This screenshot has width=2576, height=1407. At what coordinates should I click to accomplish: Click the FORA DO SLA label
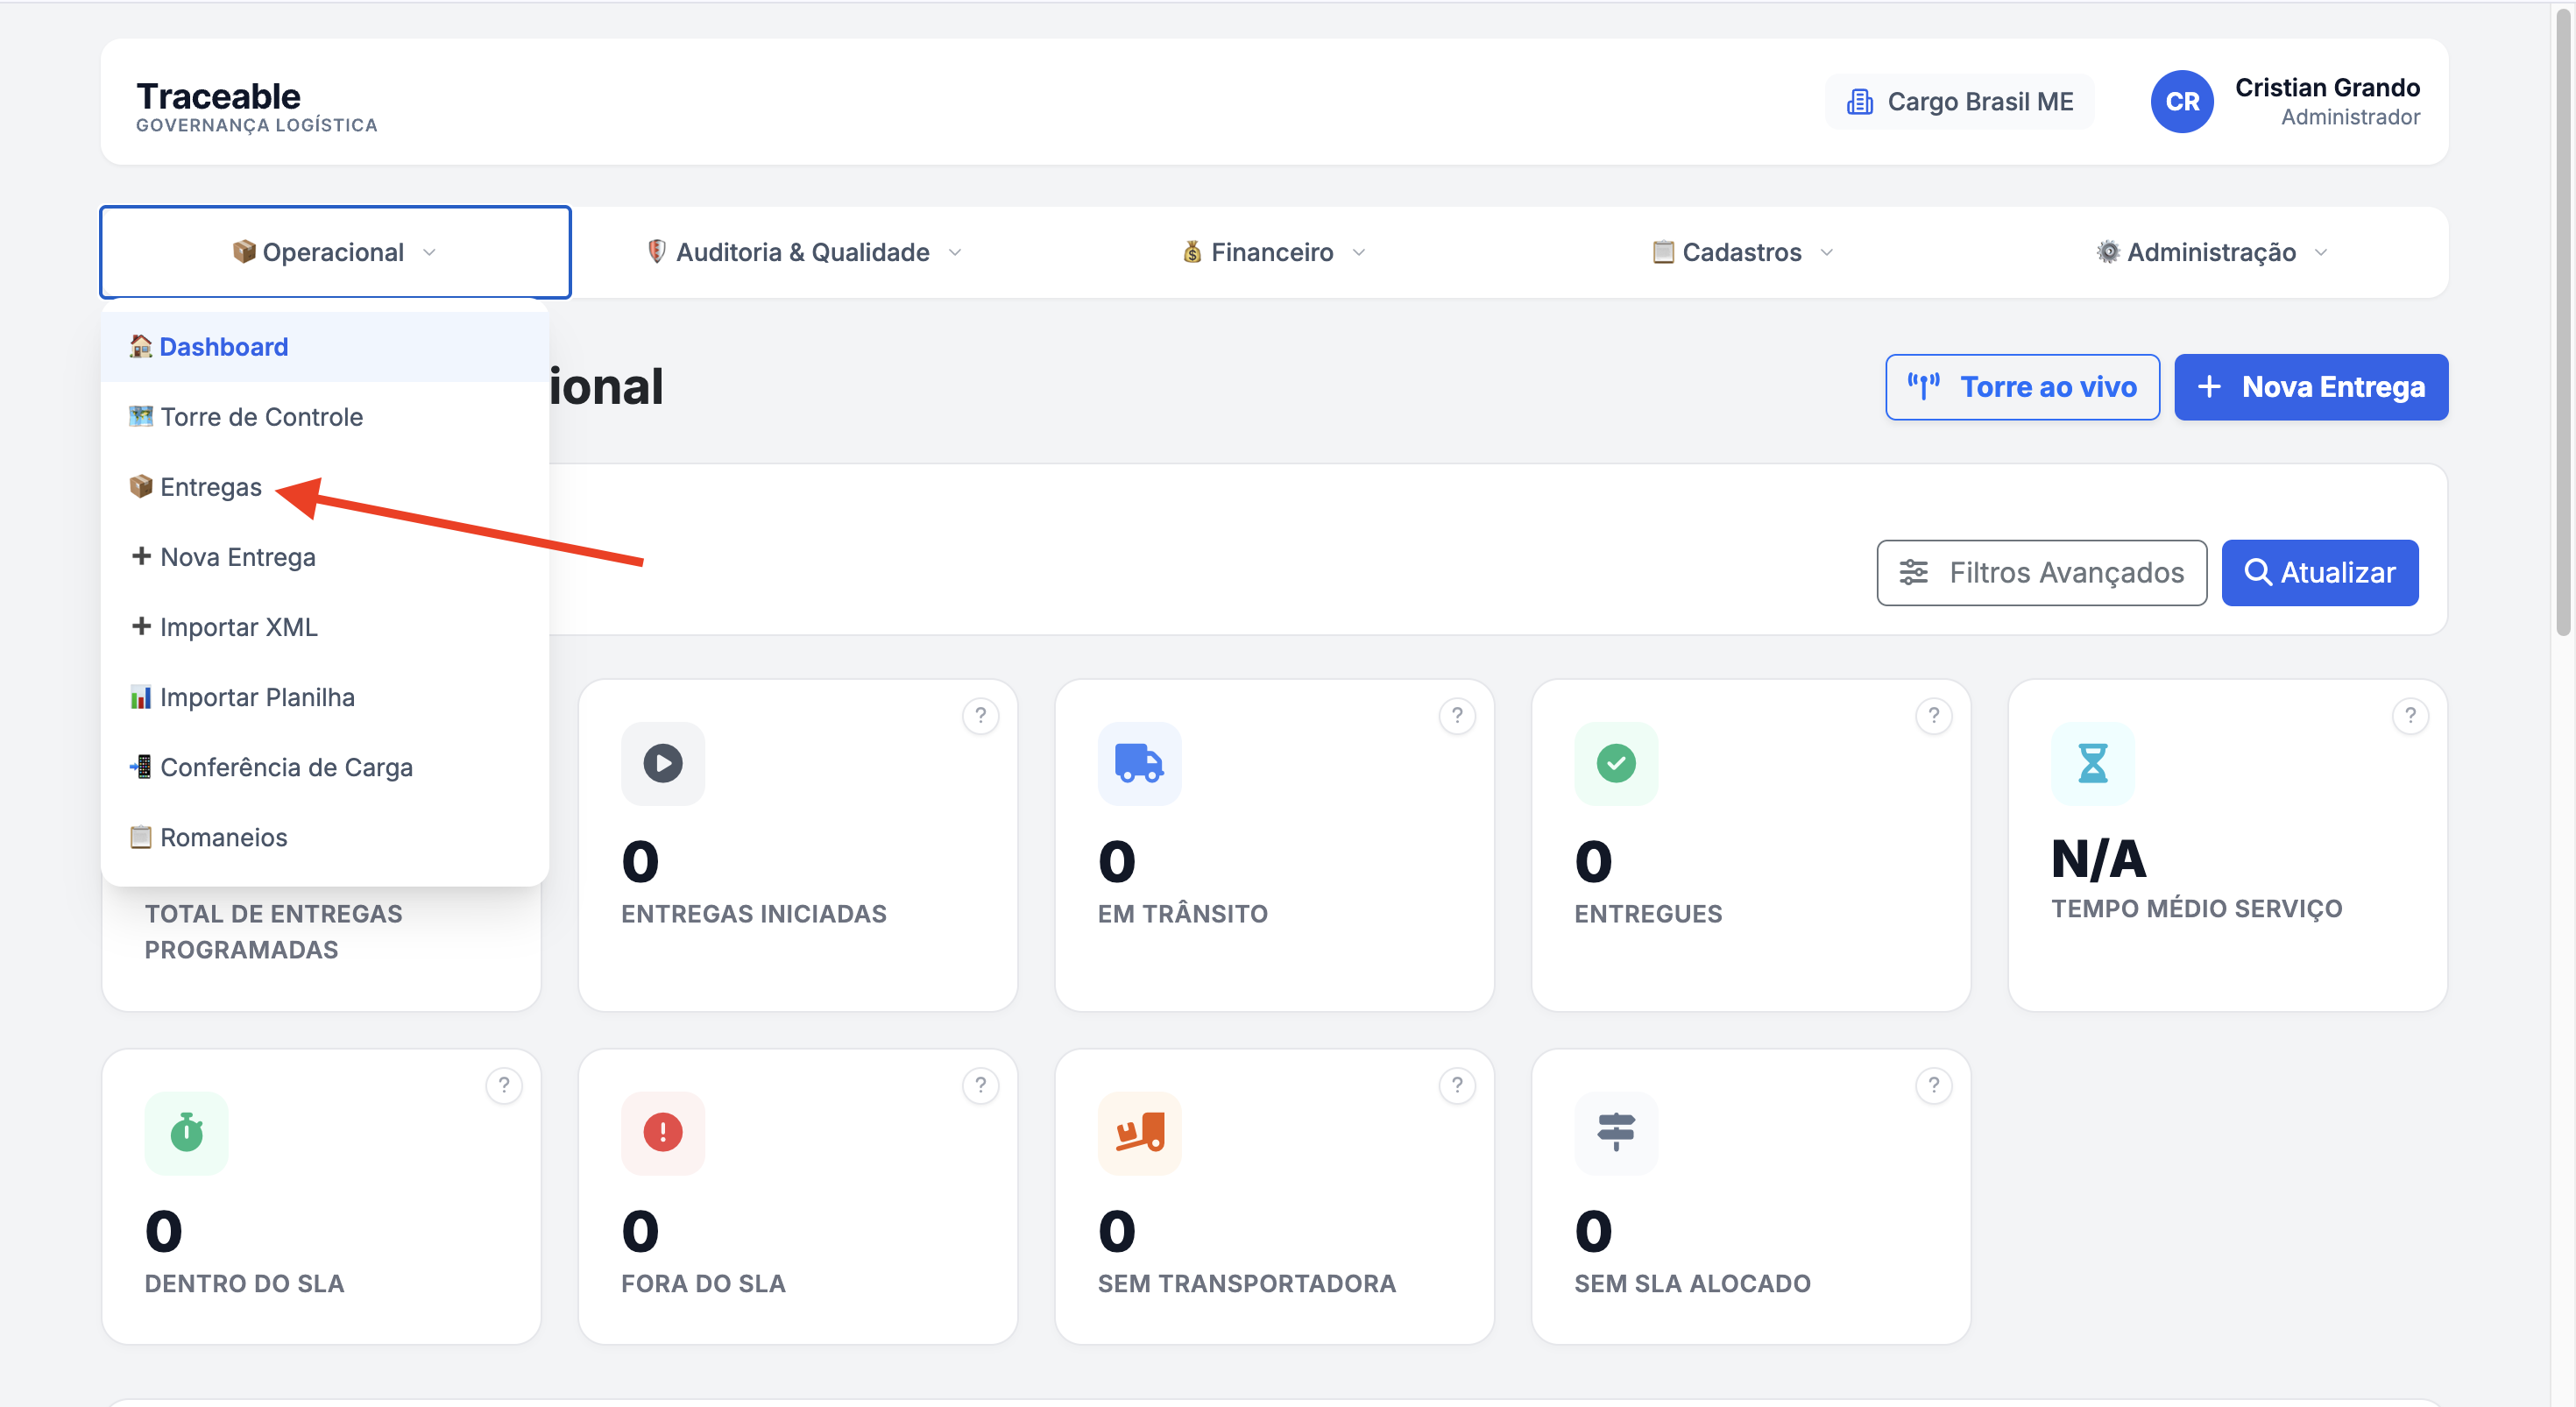pos(704,1284)
